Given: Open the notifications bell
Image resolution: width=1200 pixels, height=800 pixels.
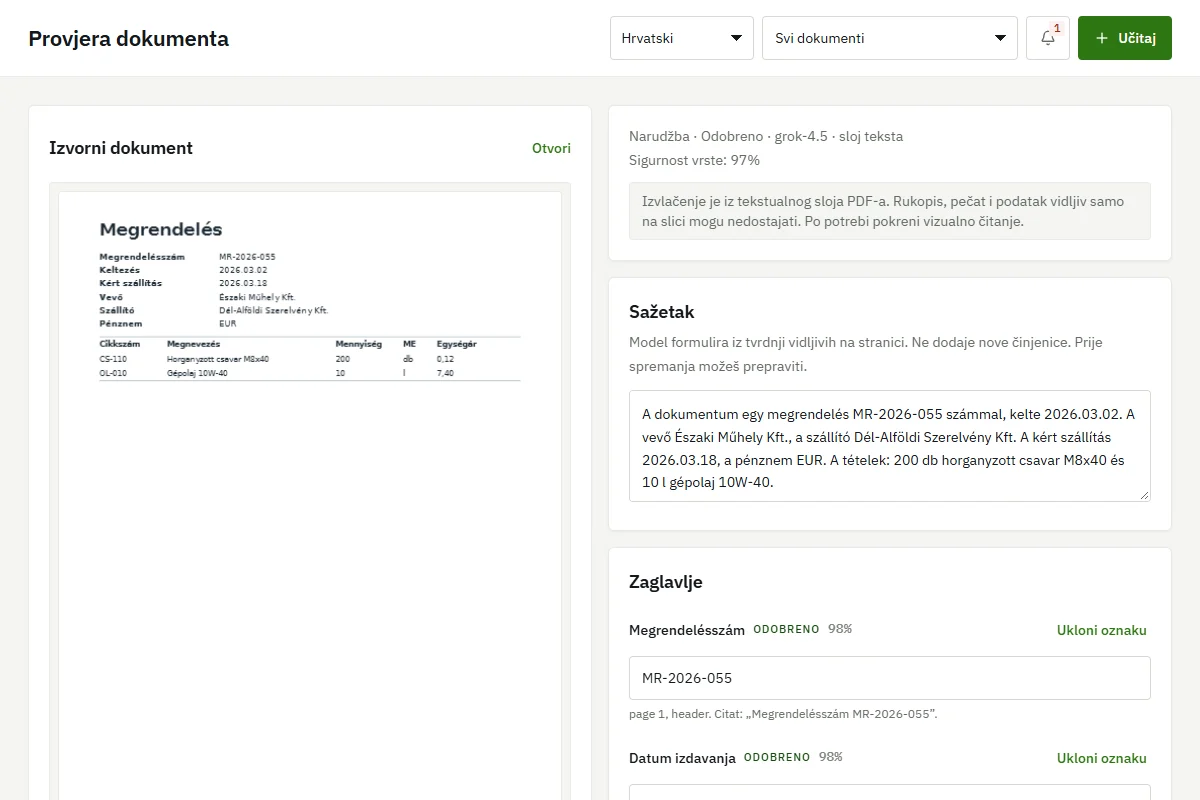Looking at the screenshot, I should click(x=1048, y=38).
